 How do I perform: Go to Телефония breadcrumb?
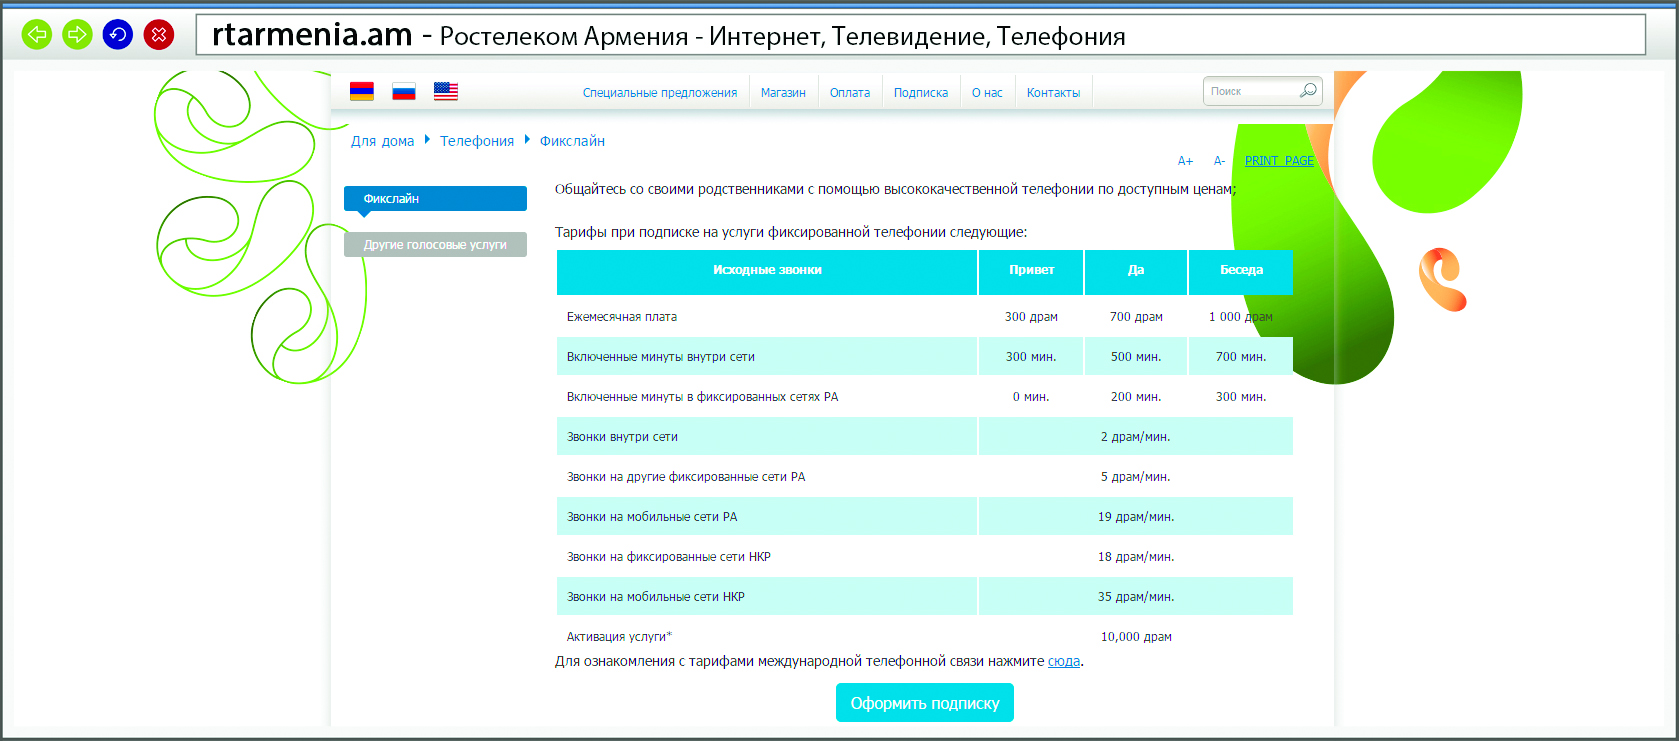[x=477, y=141]
